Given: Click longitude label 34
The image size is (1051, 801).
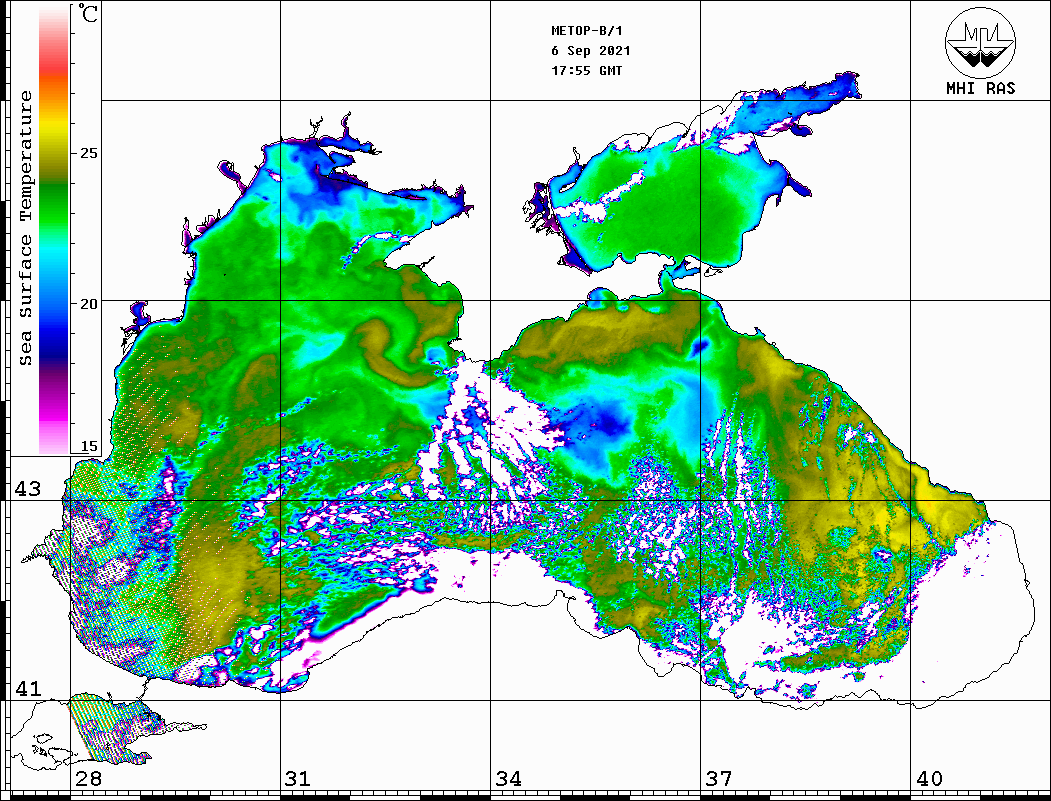Looking at the screenshot, I should (x=509, y=779).
